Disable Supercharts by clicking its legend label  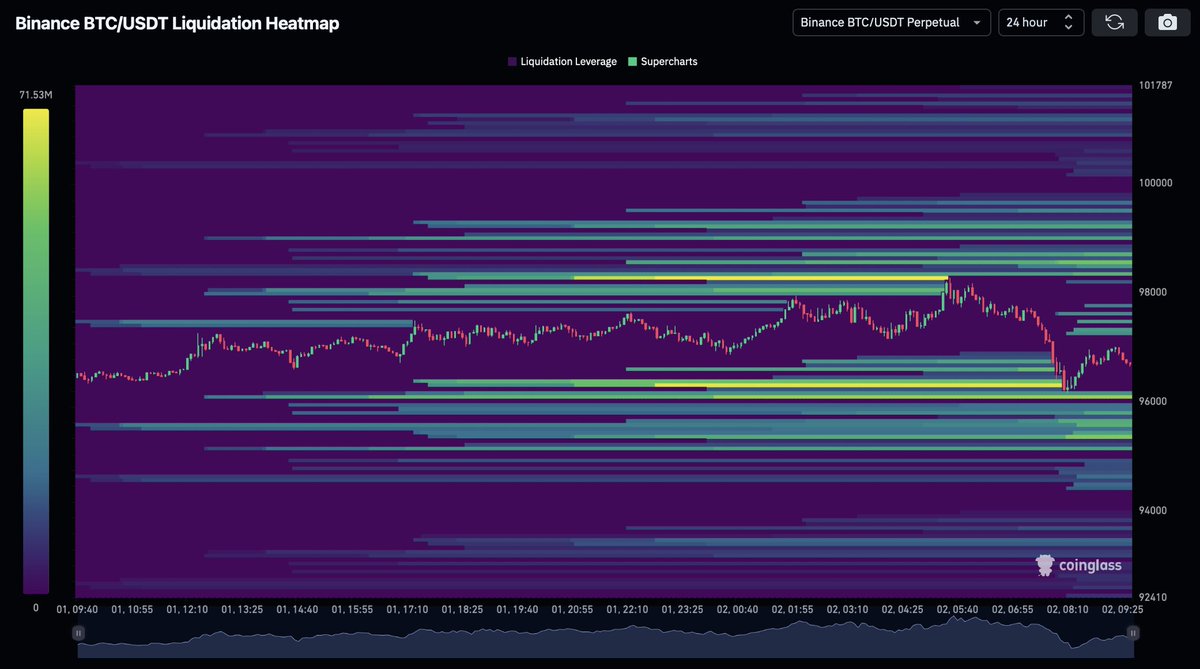point(668,61)
